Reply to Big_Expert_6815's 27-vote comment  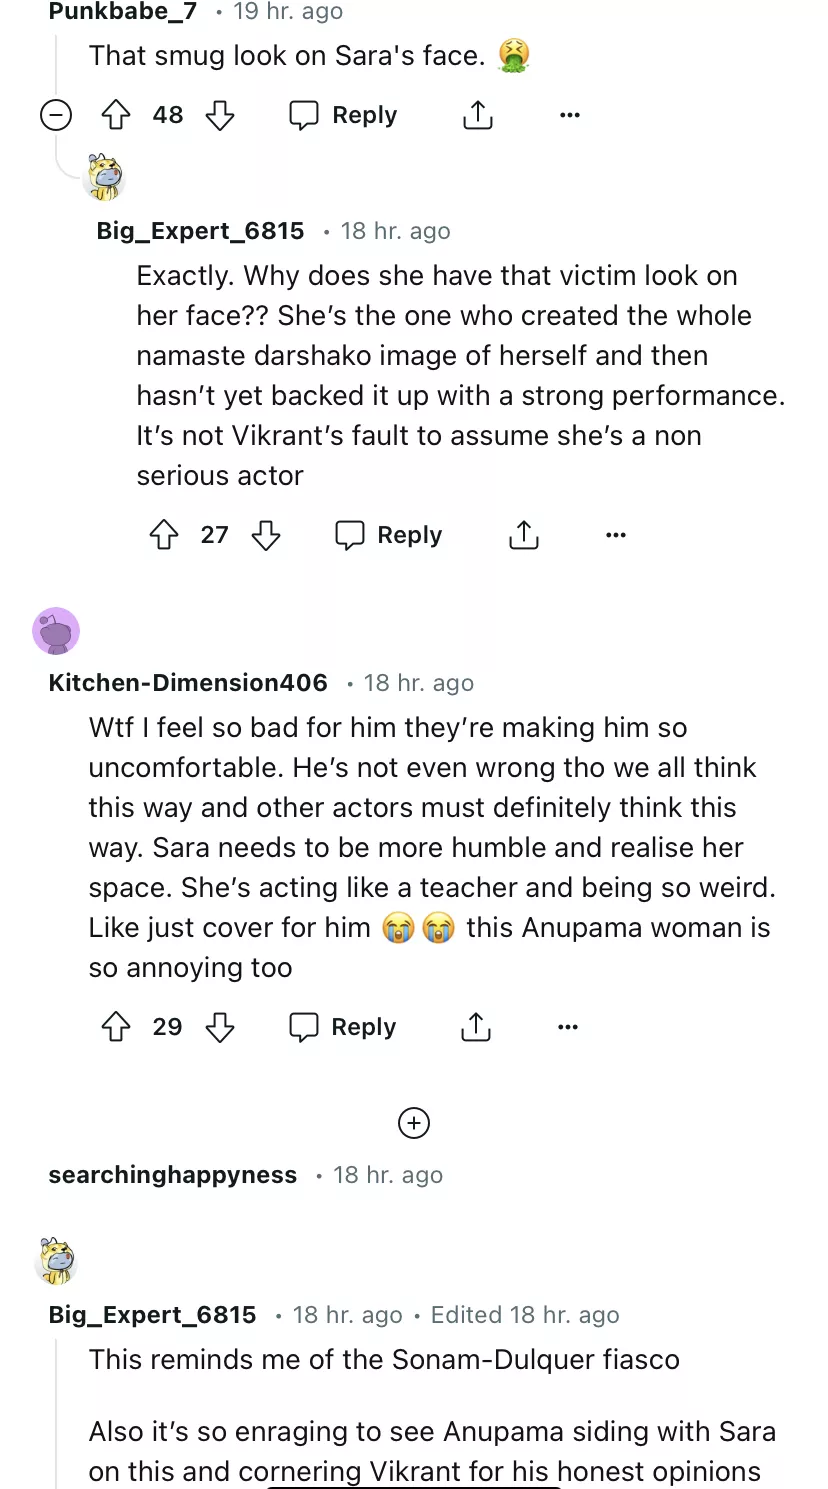point(388,536)
